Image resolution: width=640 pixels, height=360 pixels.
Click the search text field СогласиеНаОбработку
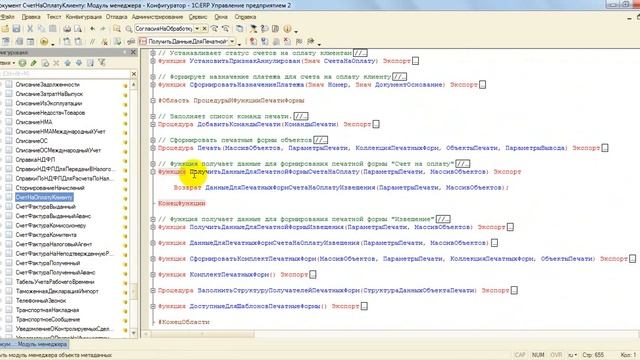click(x=164, y=29)
